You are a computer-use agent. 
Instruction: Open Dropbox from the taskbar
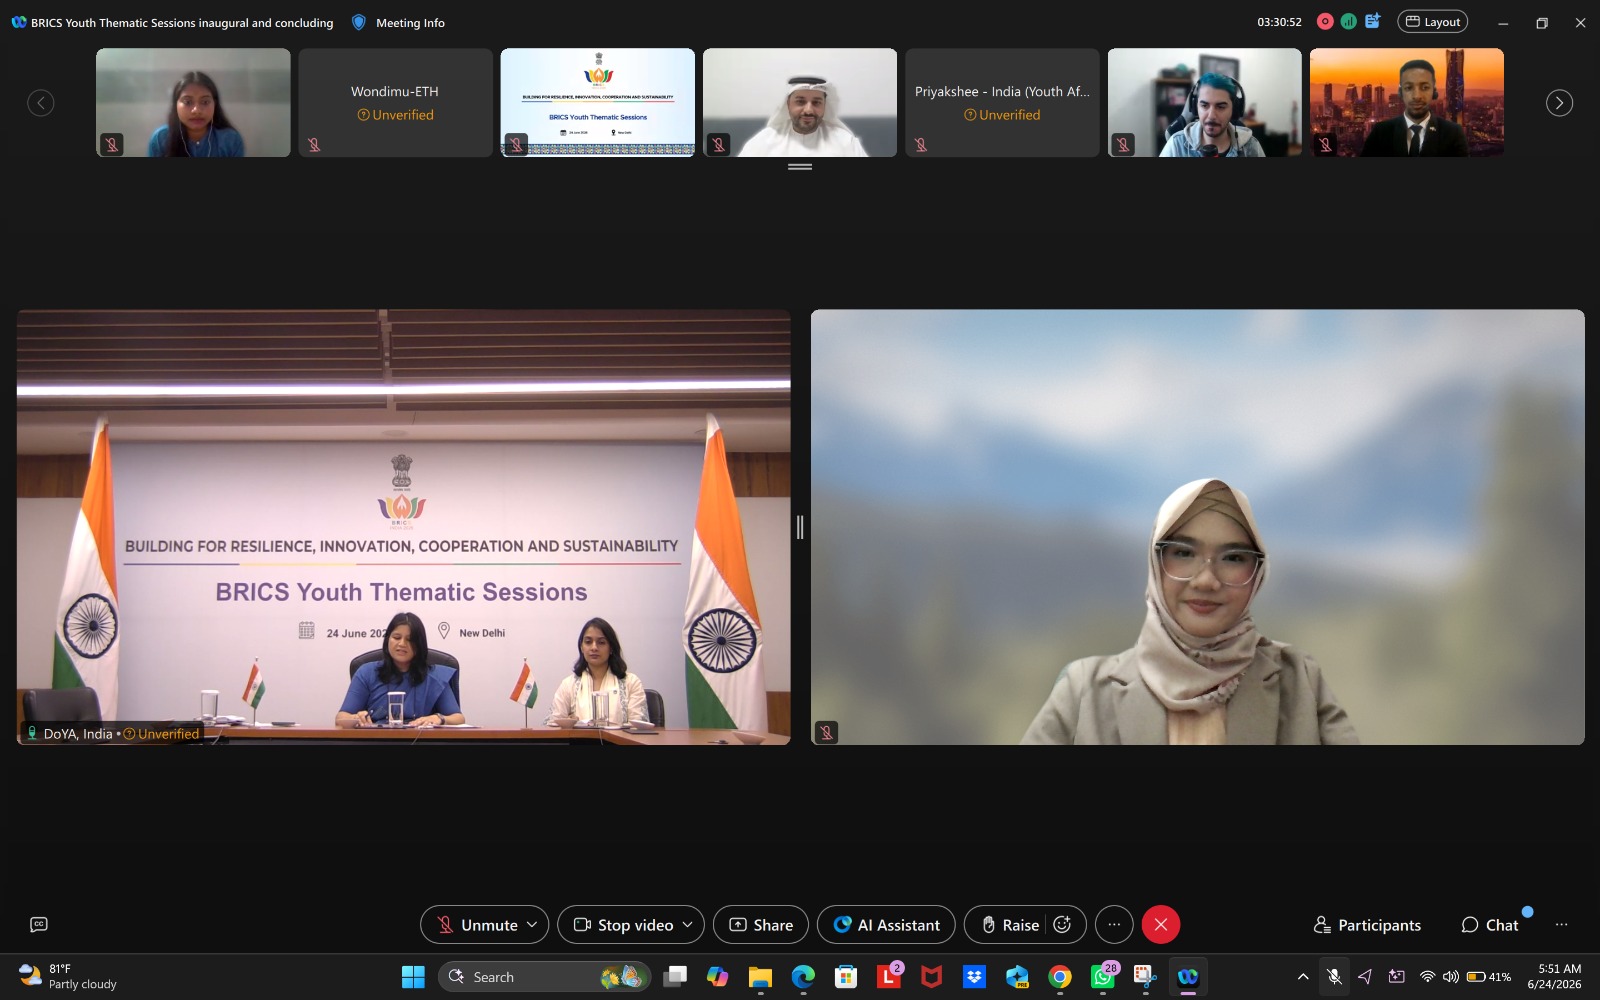[974, 977]
